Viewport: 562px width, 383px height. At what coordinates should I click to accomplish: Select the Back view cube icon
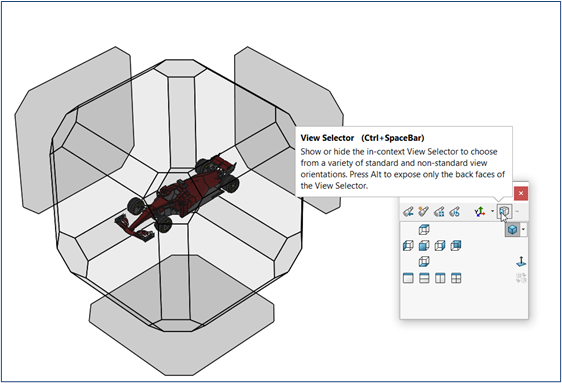(456, 246)
